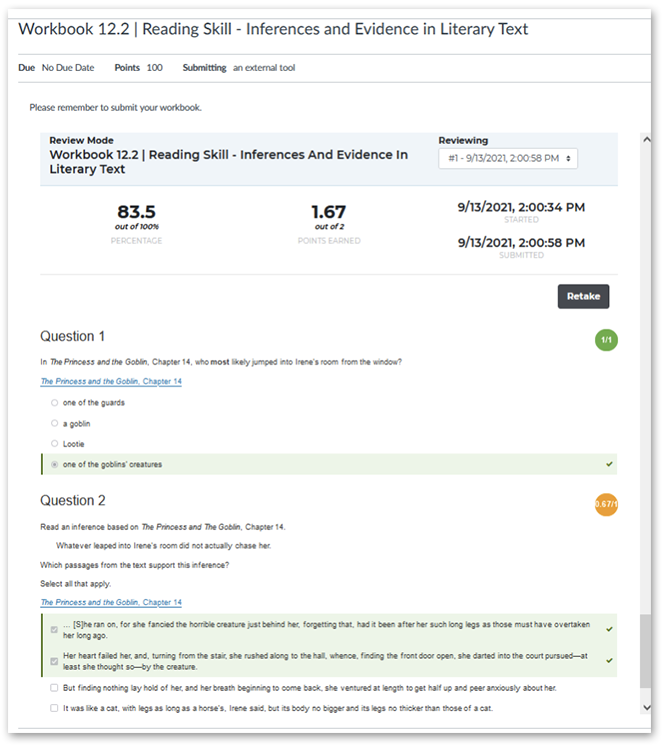
Task: Click the 83.5 percentage score
Action: click(x=136, y=212)
